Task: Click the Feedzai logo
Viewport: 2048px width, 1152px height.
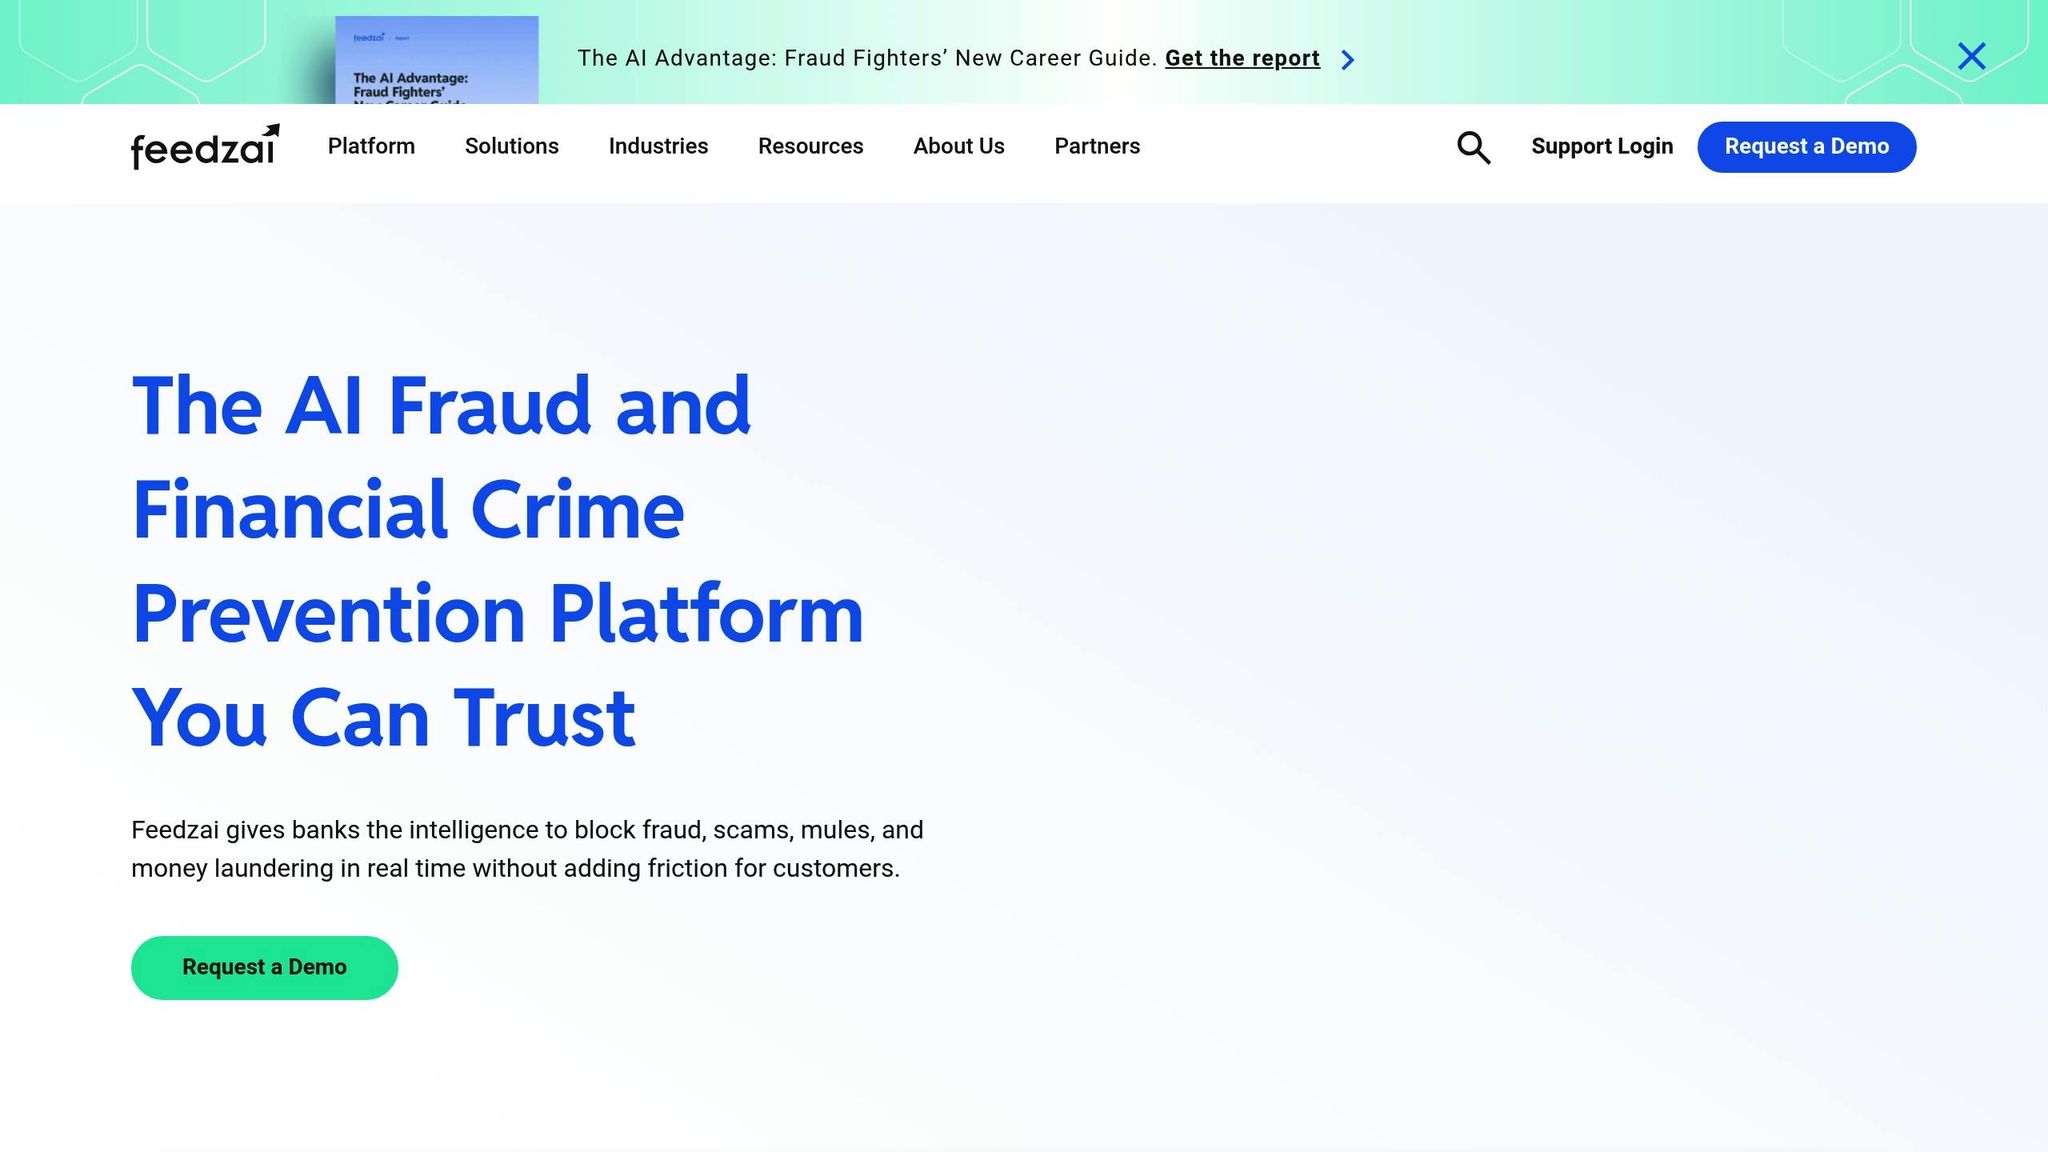Action: pos(205,146)
